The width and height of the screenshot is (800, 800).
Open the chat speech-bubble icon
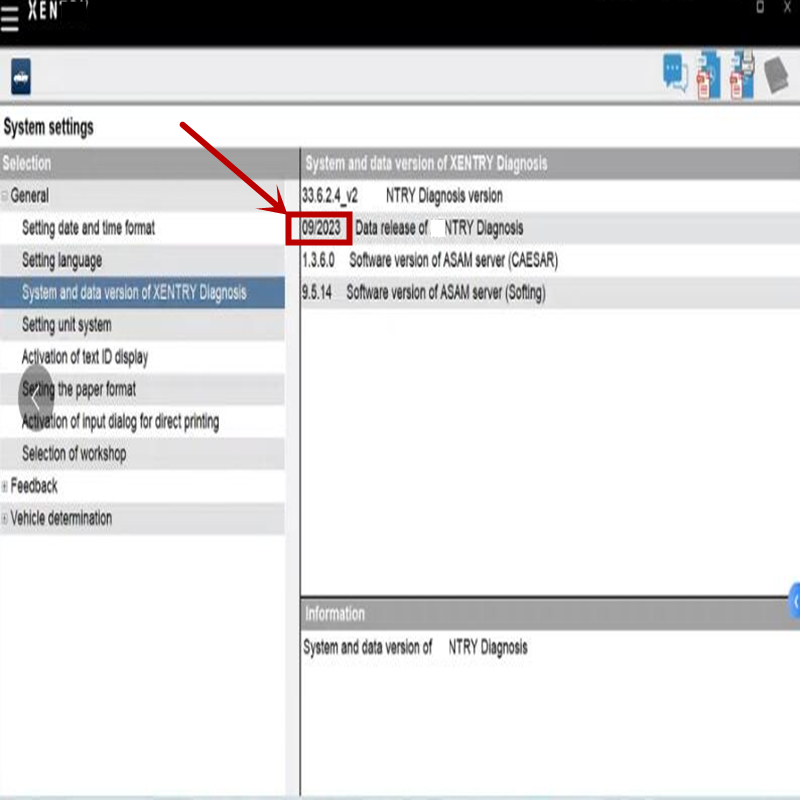[x=676, y=74]
